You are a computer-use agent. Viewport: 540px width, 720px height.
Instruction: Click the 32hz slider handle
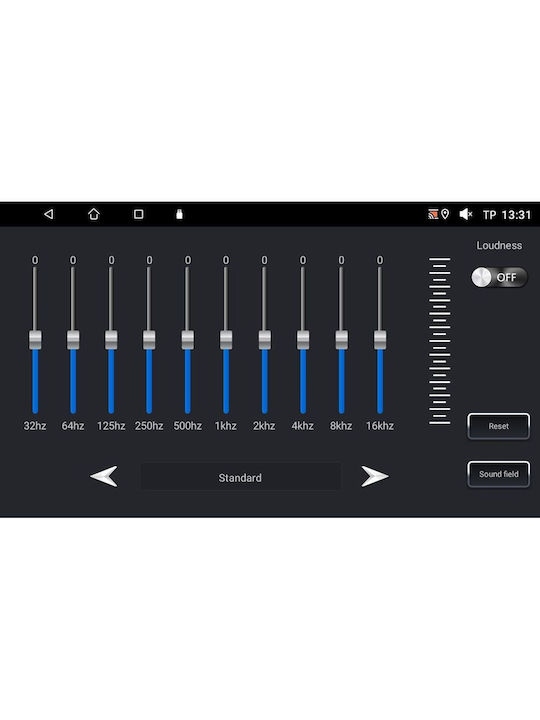(x=35, y=340)
